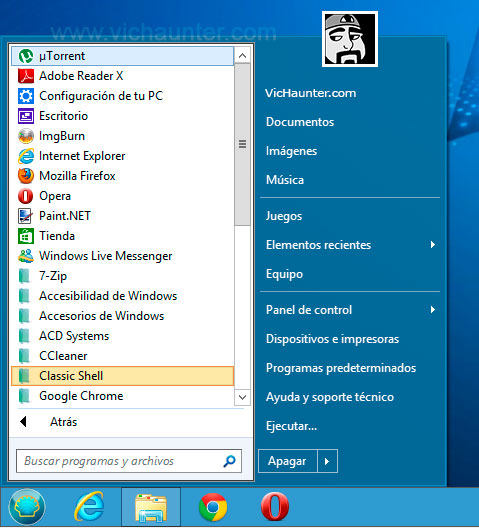Viewport: 479px width, 528px height.
Task: Open µTorrent from the programs list
Action: [x=122, y=56]
